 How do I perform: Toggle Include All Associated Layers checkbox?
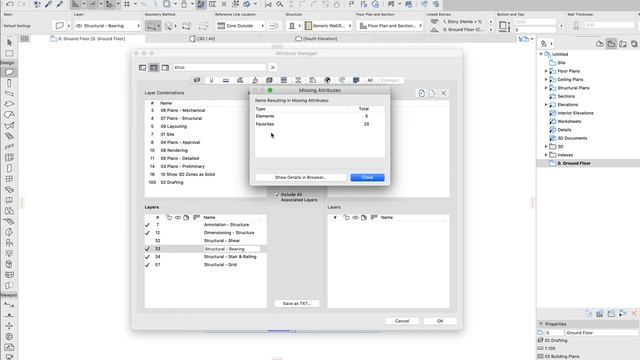pyautogui.click(x=277, y=195)
